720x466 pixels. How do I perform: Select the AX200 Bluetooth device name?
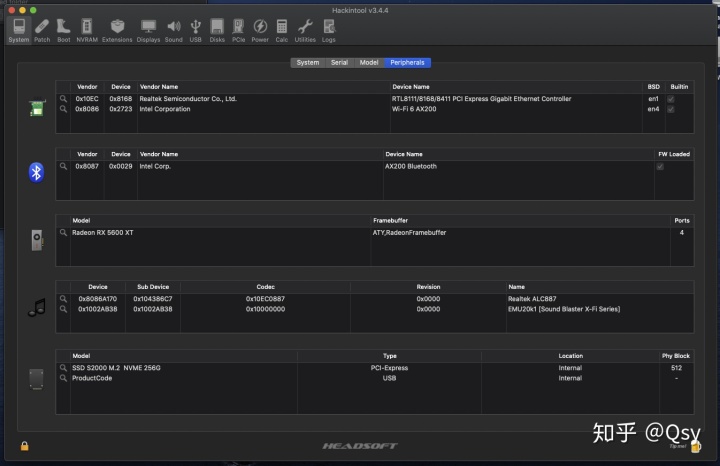point(411,166)
